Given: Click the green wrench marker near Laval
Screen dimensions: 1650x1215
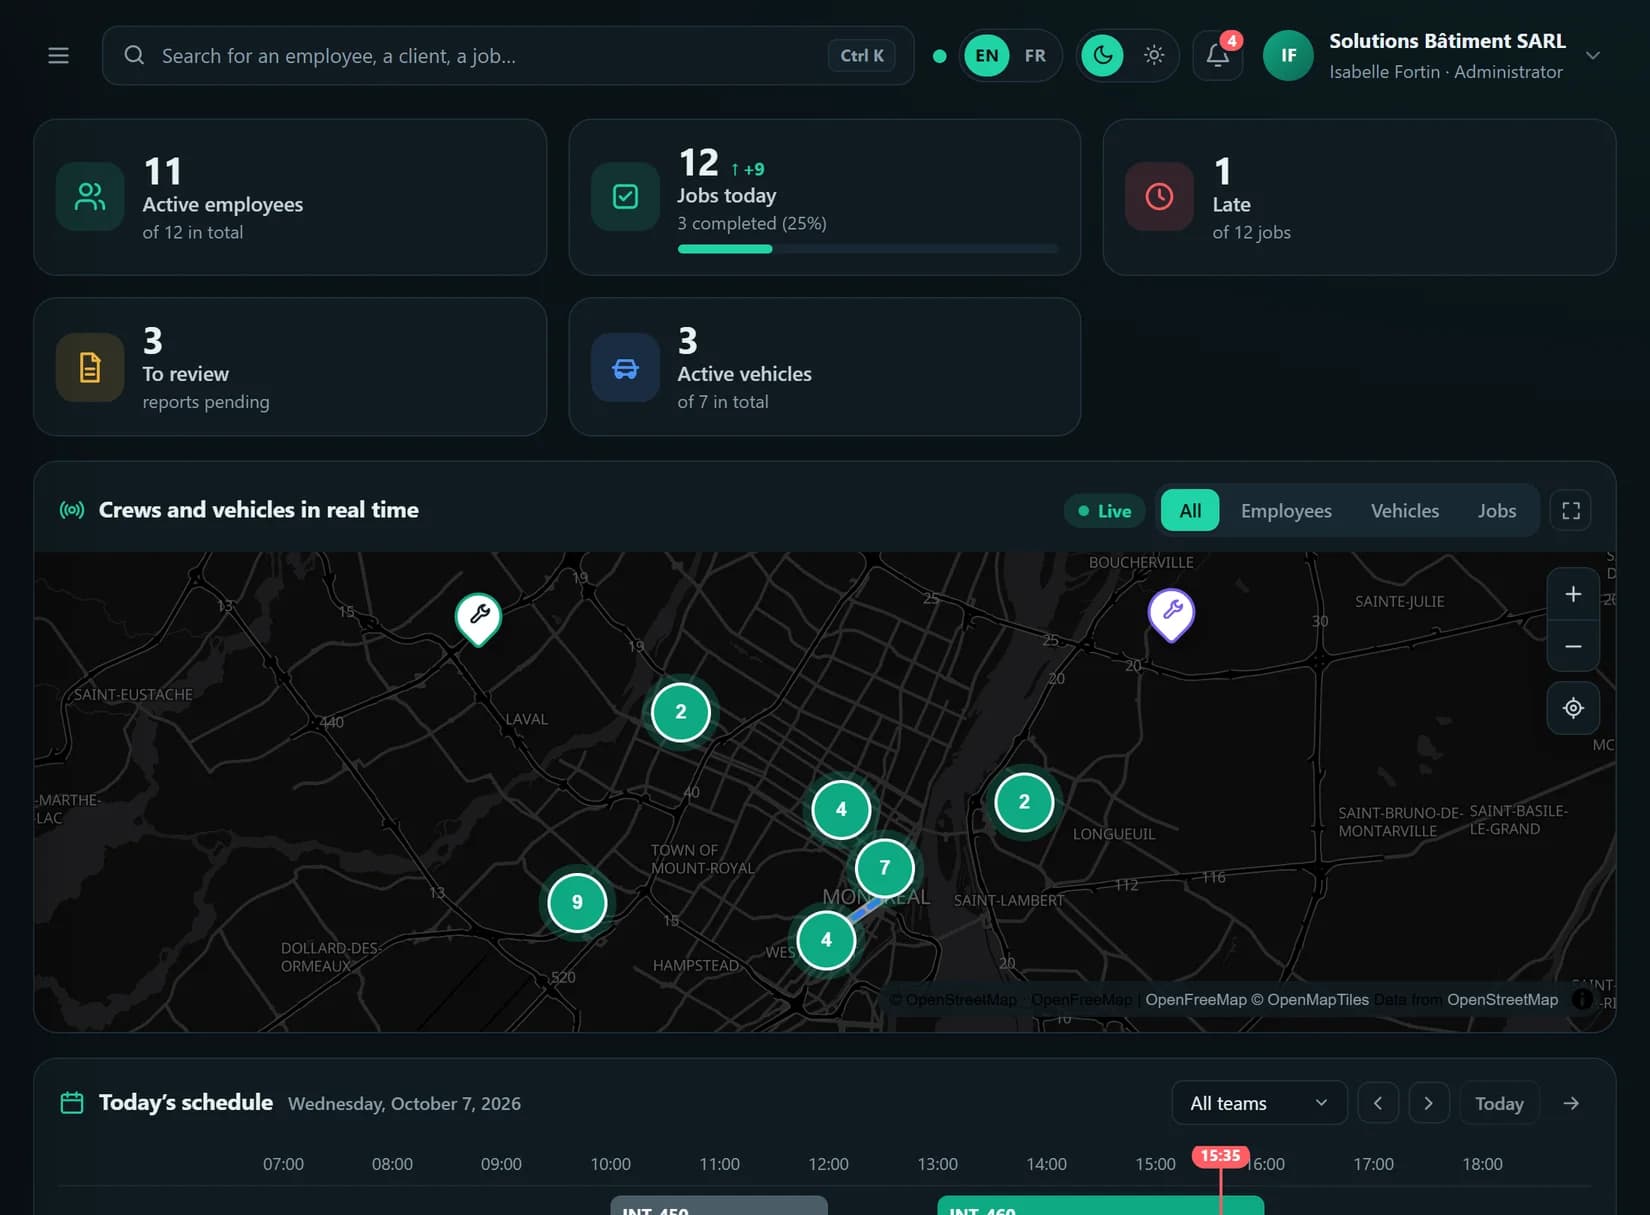Looking at the screenshot, I should [x=478, y=618].
